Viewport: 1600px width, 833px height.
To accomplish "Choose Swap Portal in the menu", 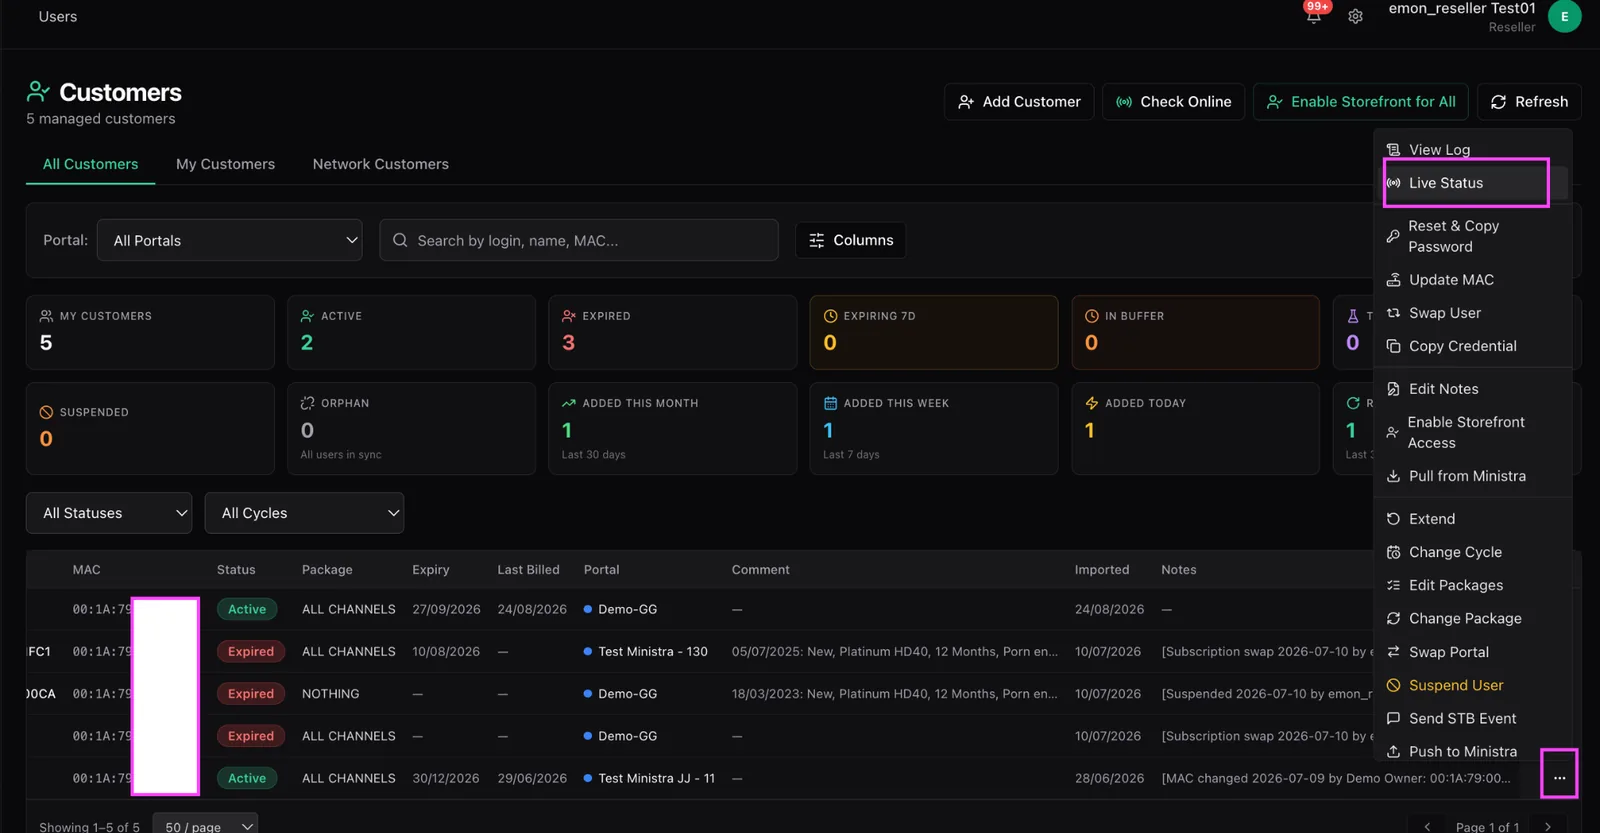I will click(1473, 652).
